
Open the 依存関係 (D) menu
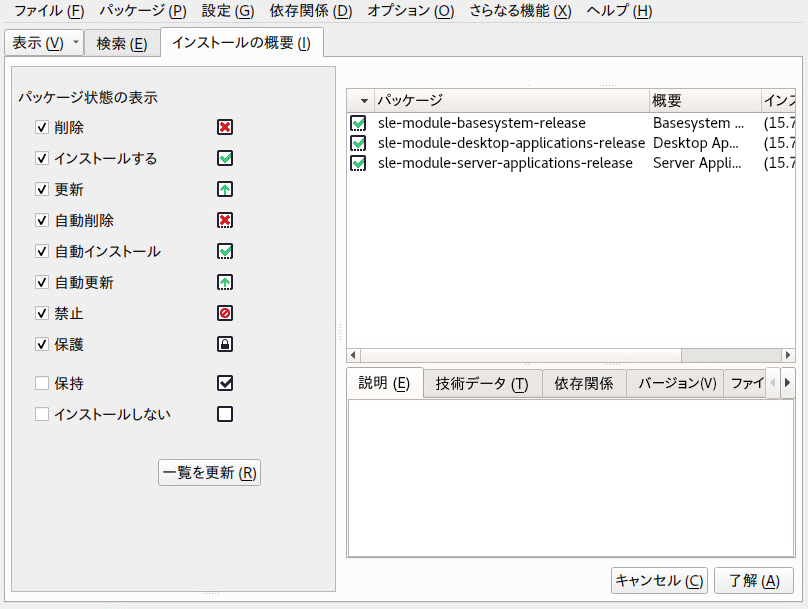(x=311, y=11)
